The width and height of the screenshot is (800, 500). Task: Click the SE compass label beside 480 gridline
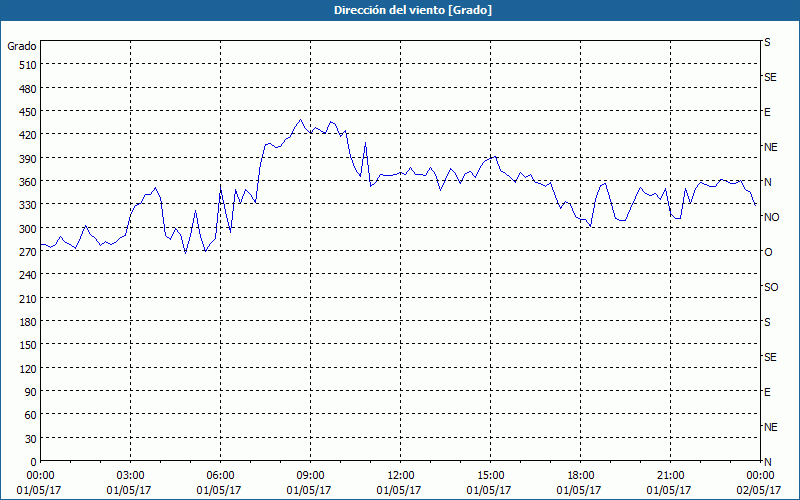[x=770, y=77]
